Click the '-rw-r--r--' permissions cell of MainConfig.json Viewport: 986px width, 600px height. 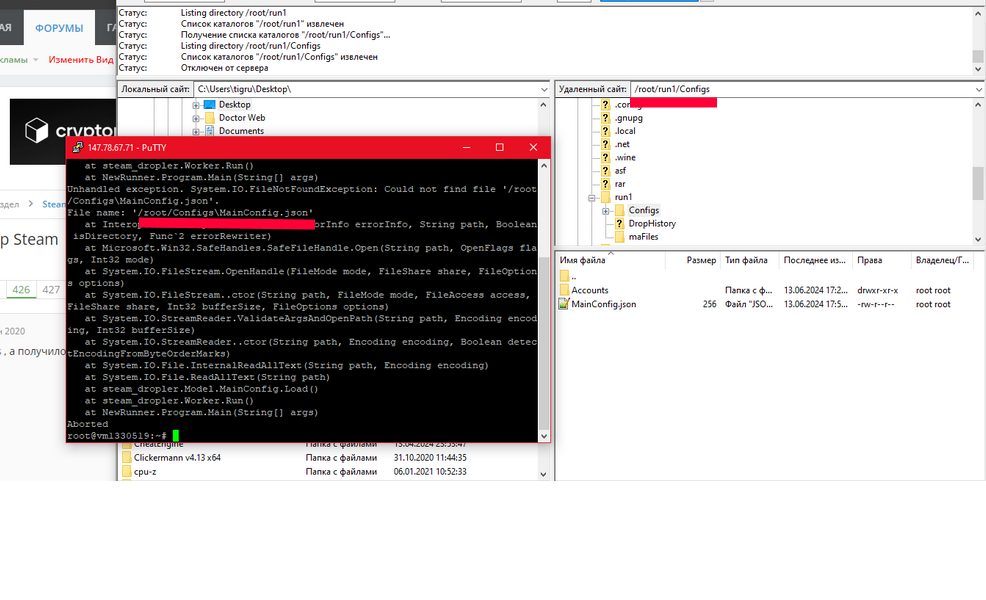[875, 304]
